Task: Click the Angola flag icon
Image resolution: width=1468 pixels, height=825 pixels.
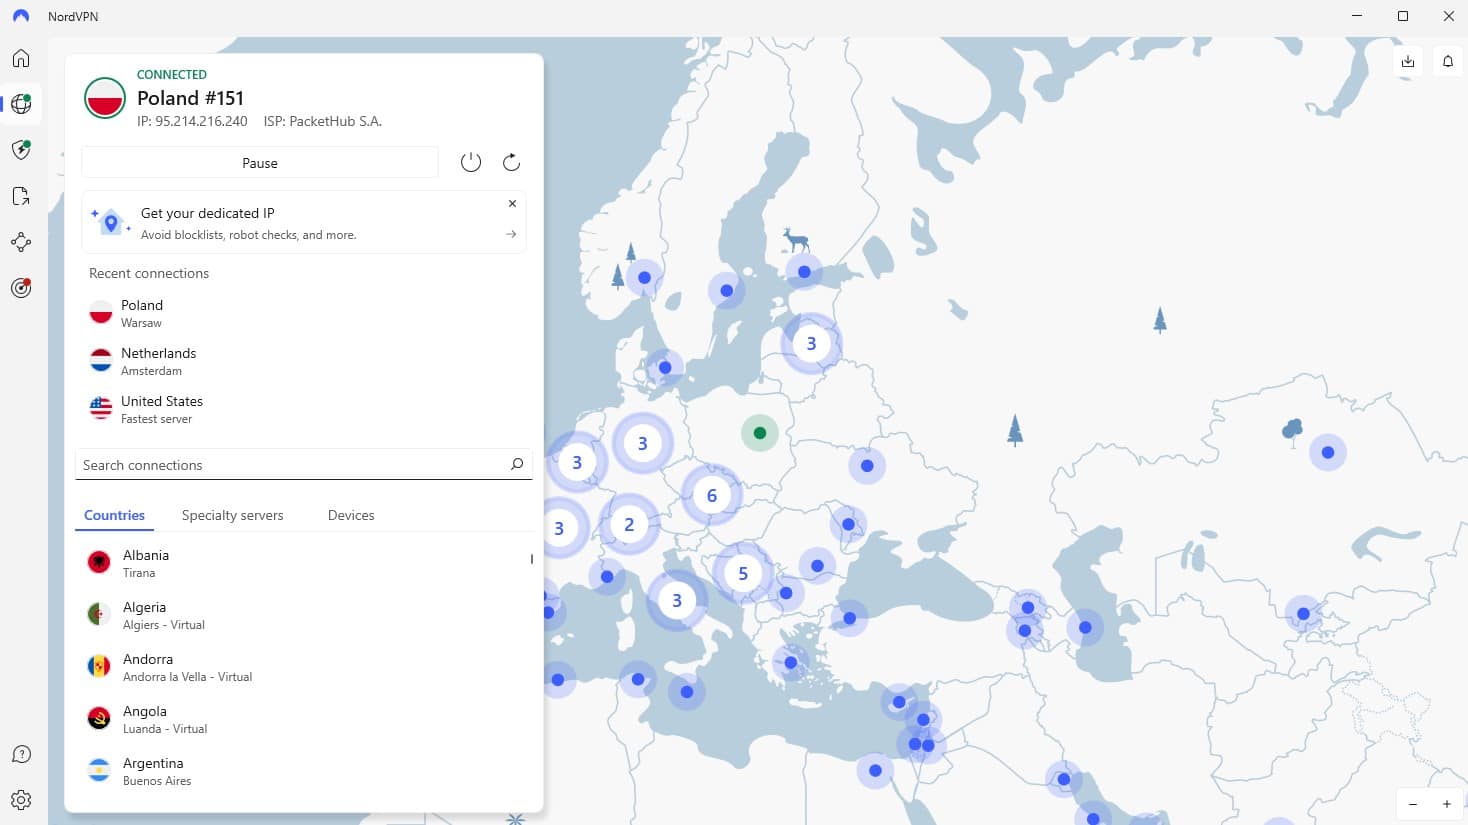Action: [99, 718]
